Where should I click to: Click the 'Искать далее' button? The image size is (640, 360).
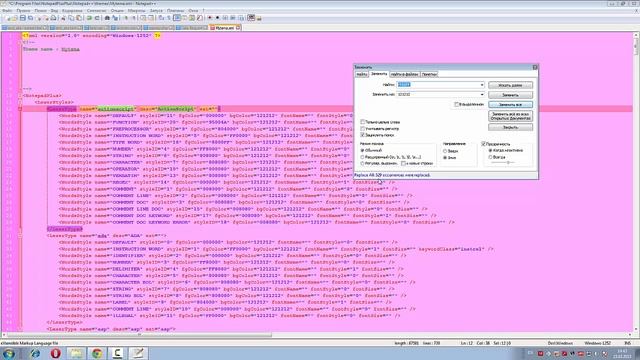click(510, 85)
